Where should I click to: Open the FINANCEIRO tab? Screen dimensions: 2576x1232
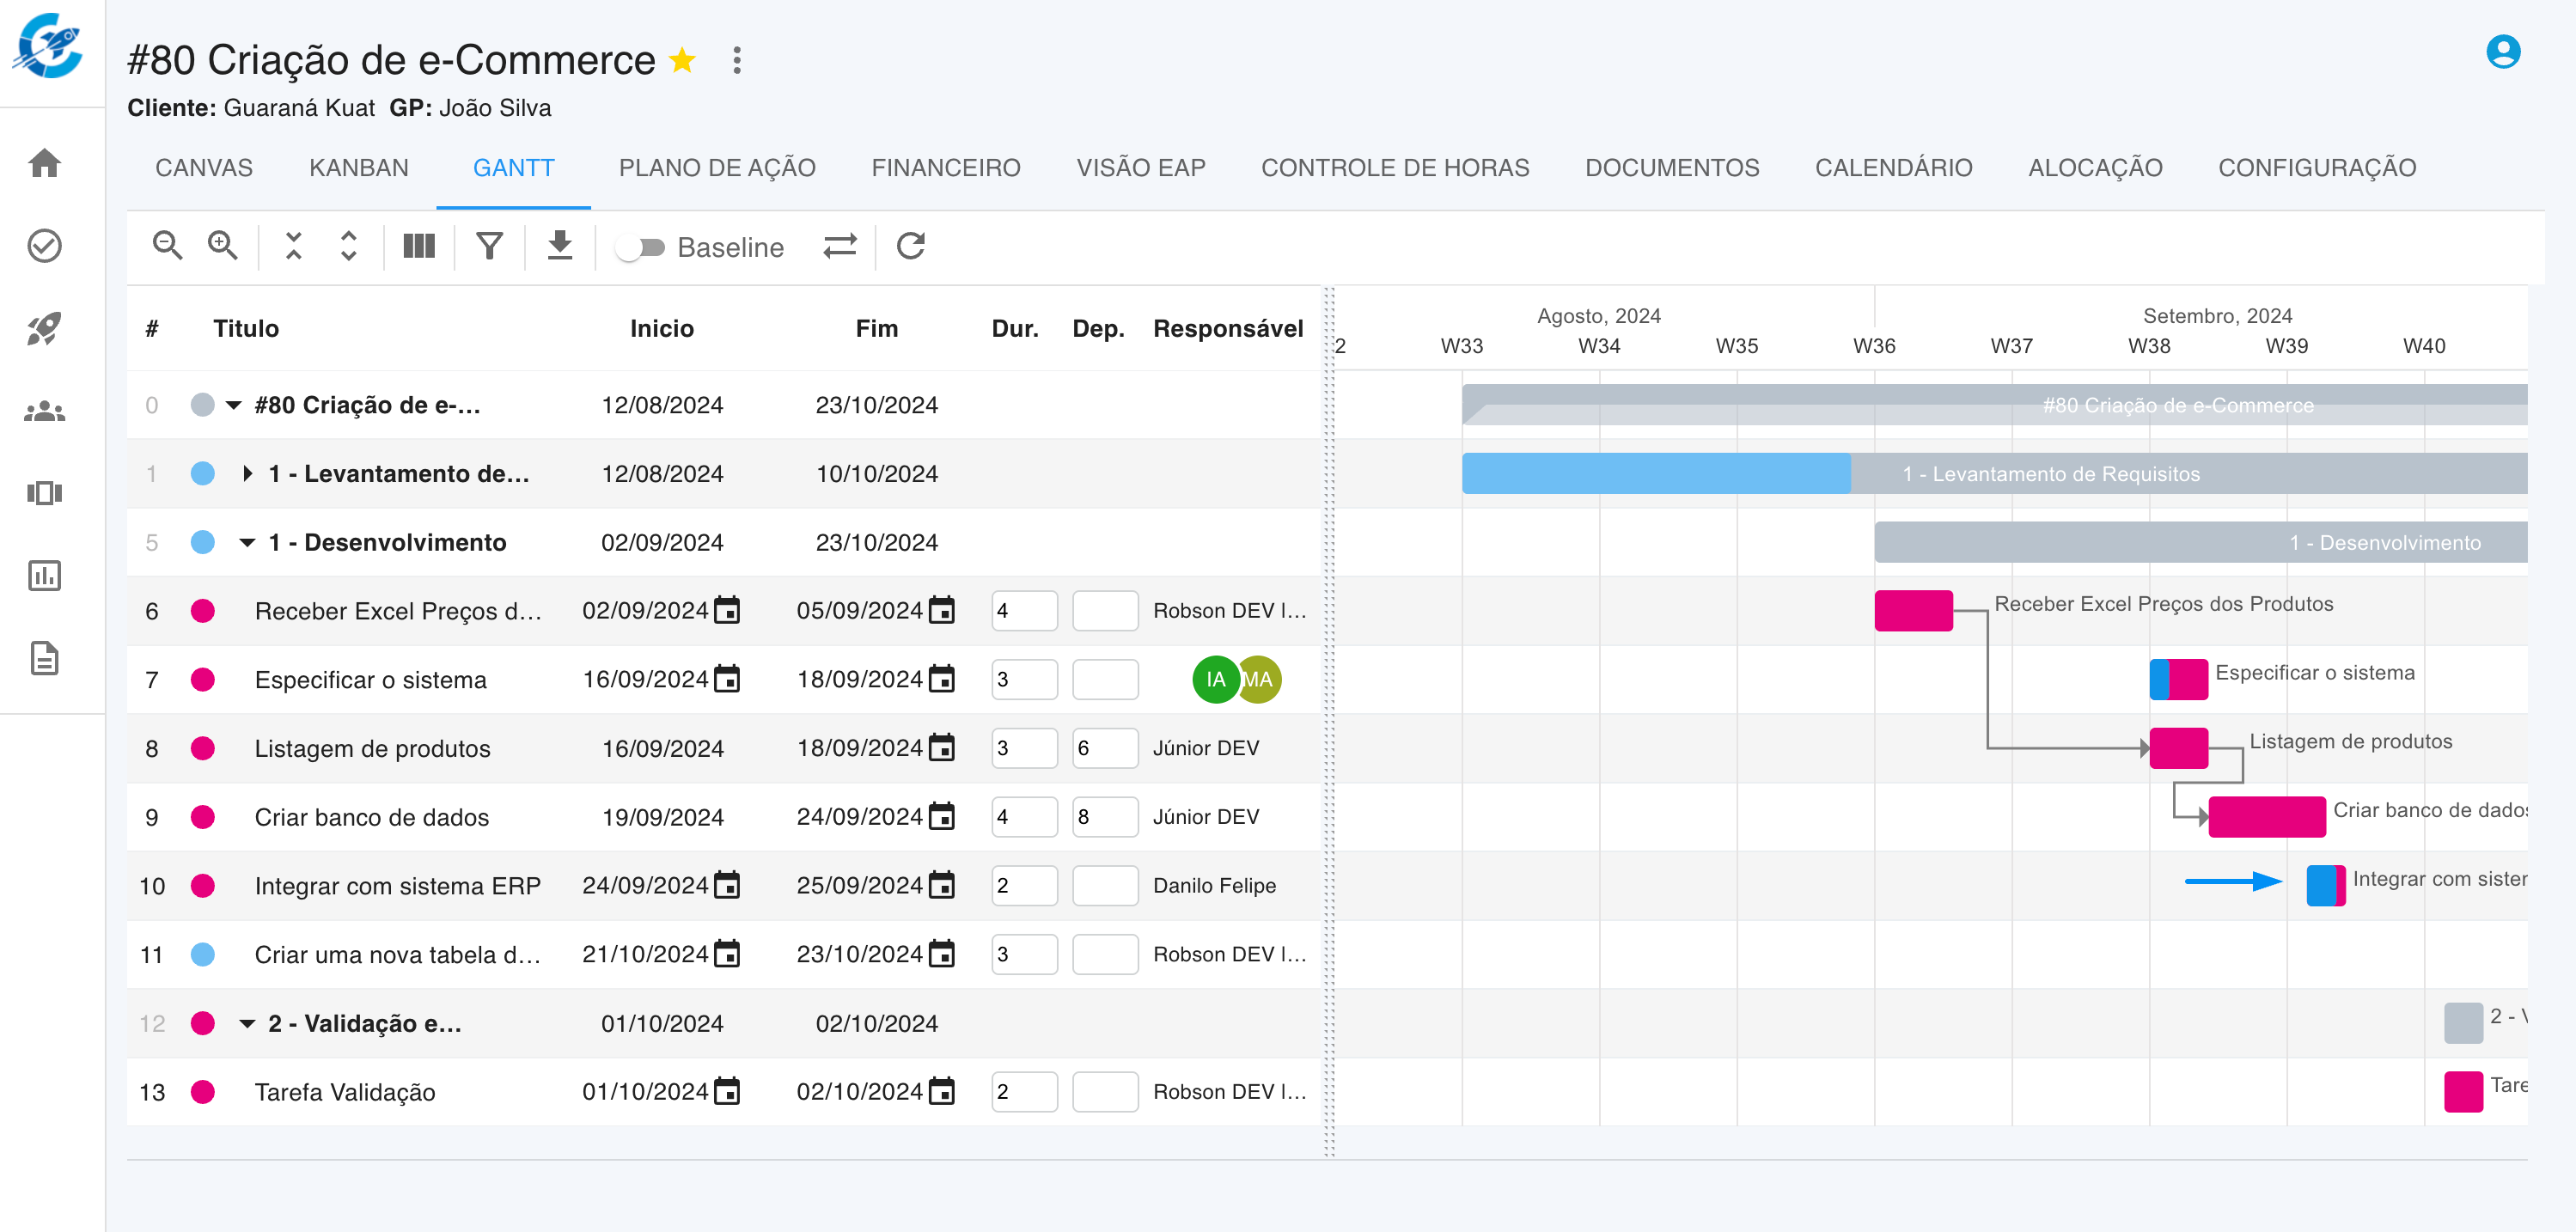point(945,168)
